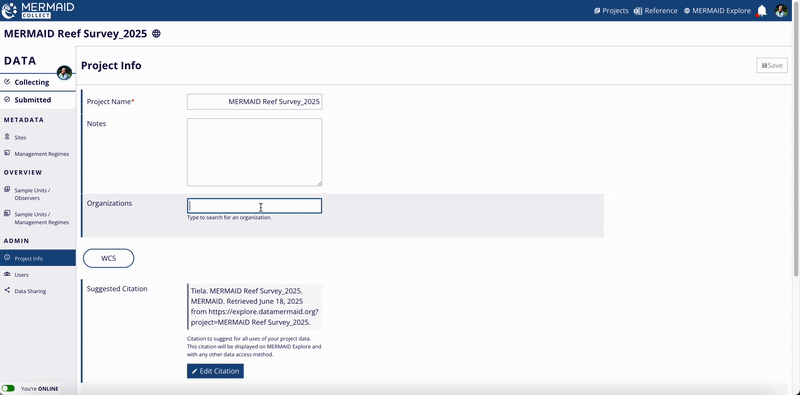
Task: Click the Suggested Citation text
Action: click(255, 307)
